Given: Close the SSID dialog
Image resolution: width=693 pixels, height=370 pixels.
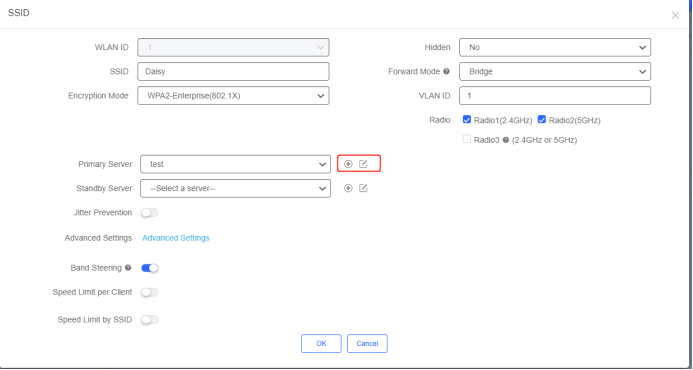Looking at the screenshot, I should [x=675, y=15].
